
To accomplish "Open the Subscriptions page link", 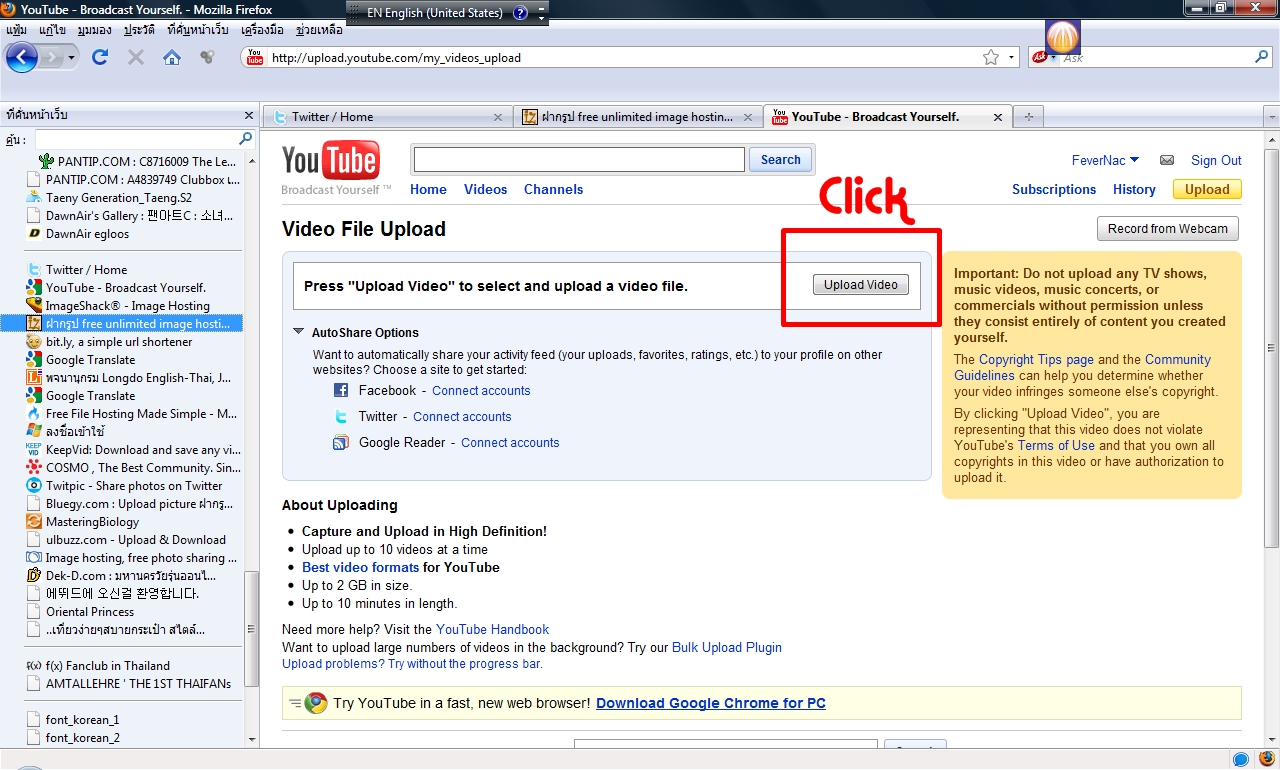I will pos(1054,189).
